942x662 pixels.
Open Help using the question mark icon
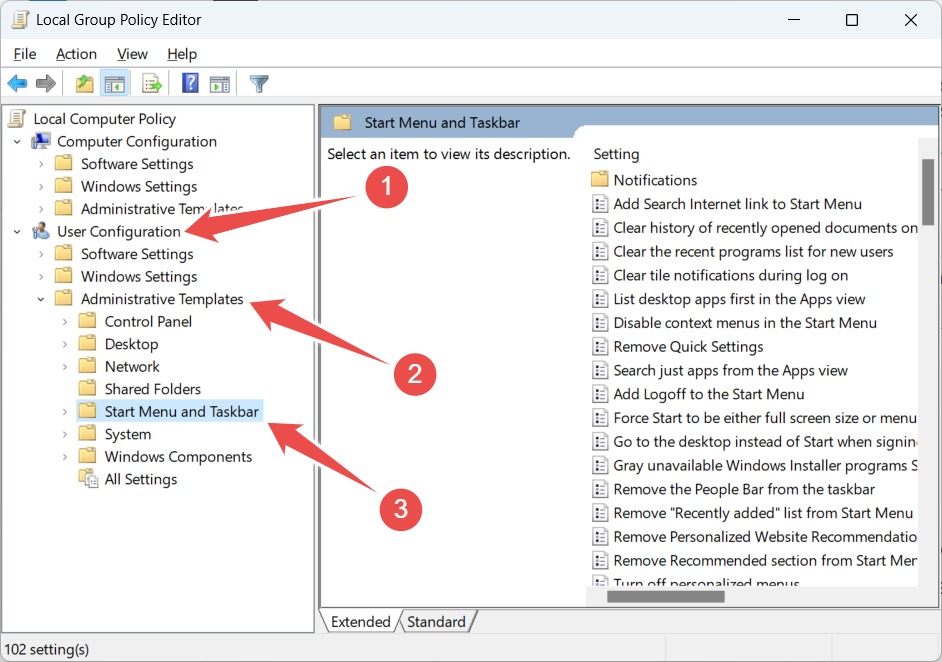click(190, 83)
